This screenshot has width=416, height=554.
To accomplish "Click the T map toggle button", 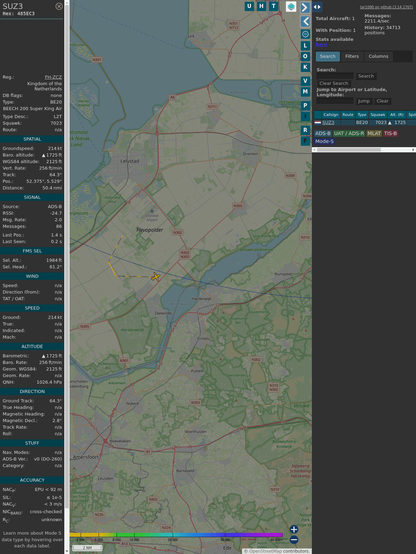I will click(273, 6).
